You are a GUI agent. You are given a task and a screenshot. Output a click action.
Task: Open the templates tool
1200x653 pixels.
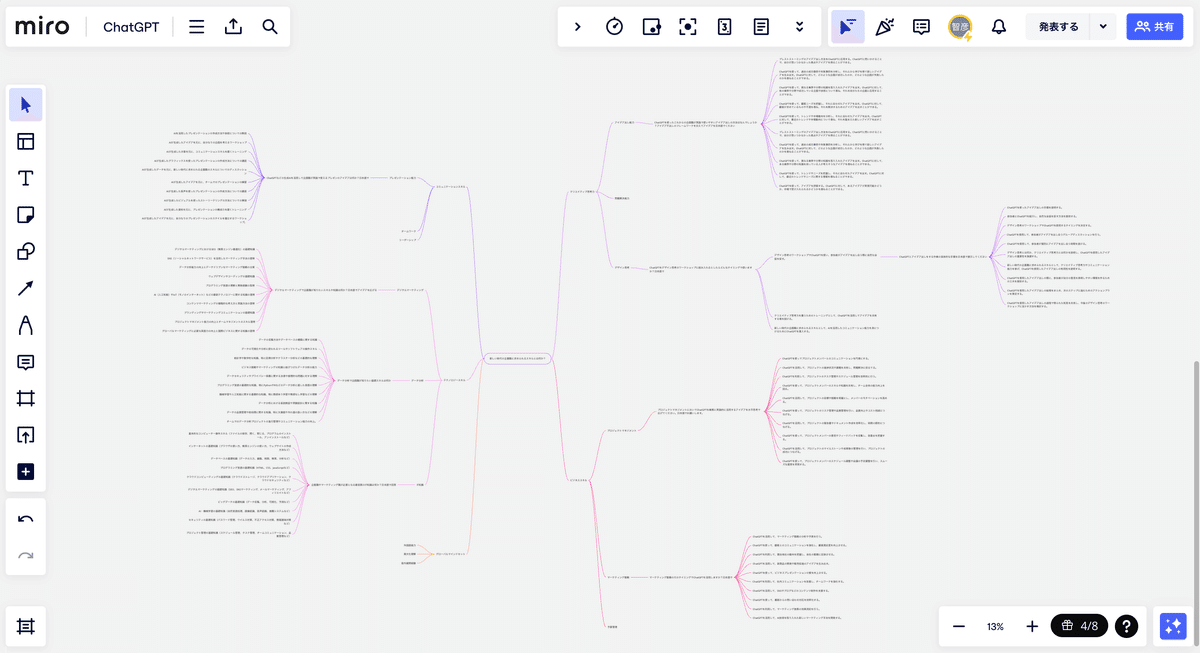pos(26,141)
